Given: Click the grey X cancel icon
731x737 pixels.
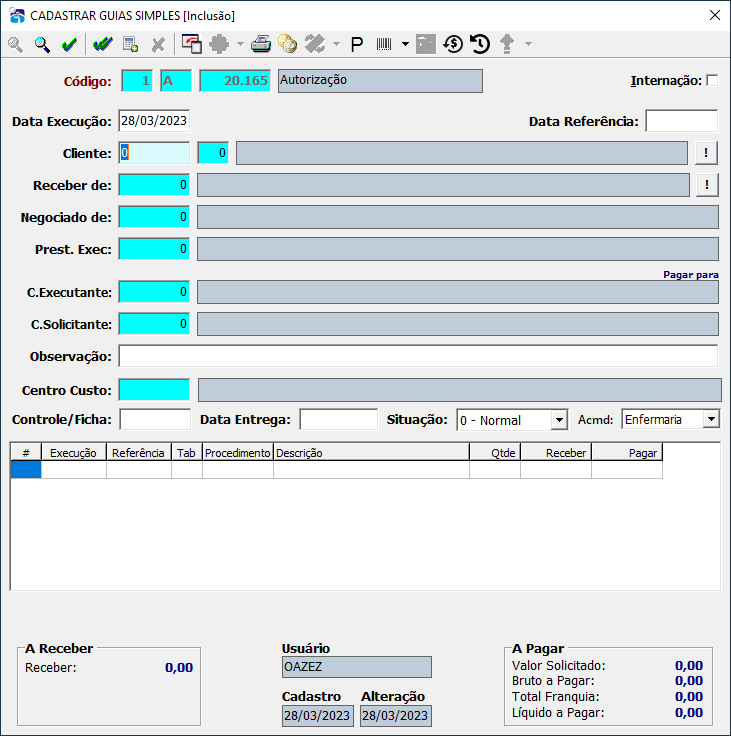Looking at the screenshot, I should point(158,45).
